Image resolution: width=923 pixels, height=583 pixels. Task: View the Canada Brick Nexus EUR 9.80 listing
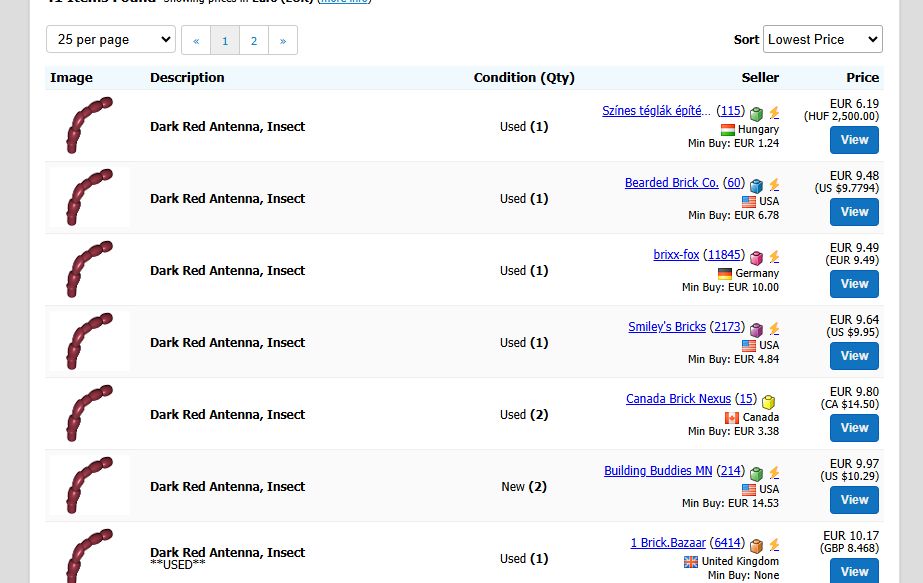[854, 428]
